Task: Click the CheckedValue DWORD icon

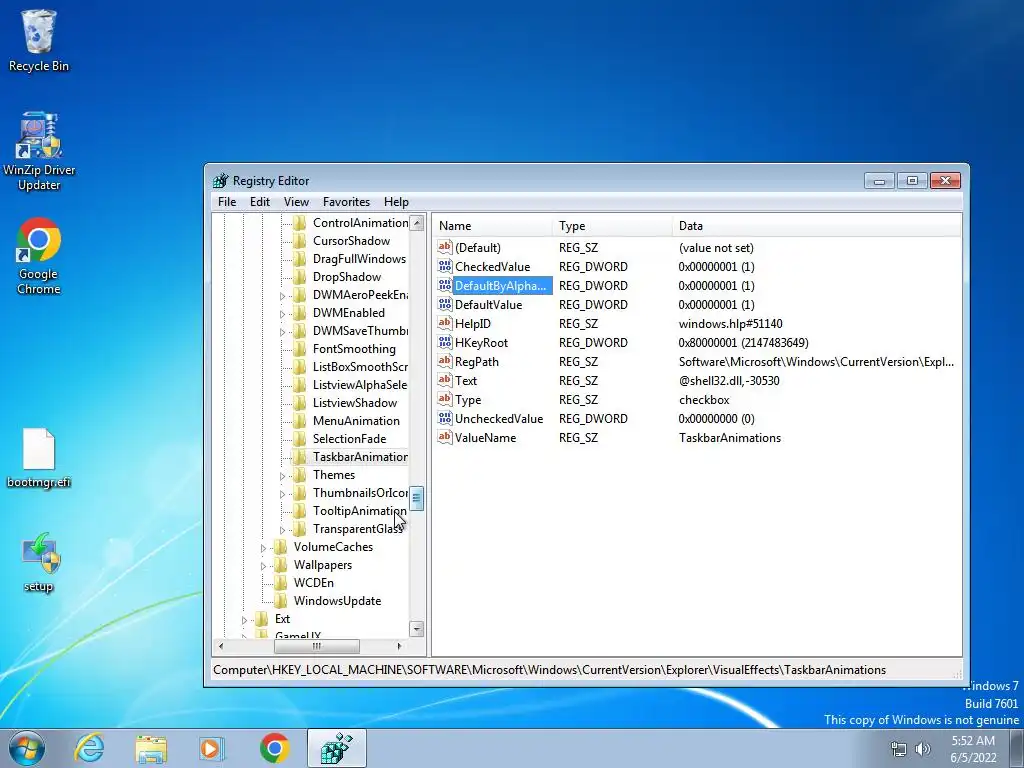Action: click(x=445, y=266)
